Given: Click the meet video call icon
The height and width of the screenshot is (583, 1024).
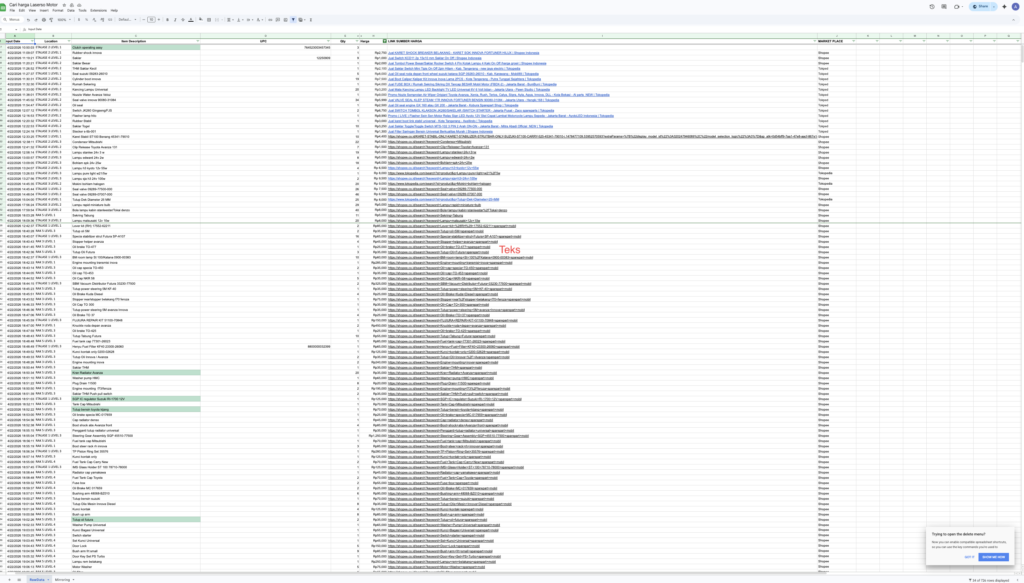Looking at the screenshot, I should point(957,7).
